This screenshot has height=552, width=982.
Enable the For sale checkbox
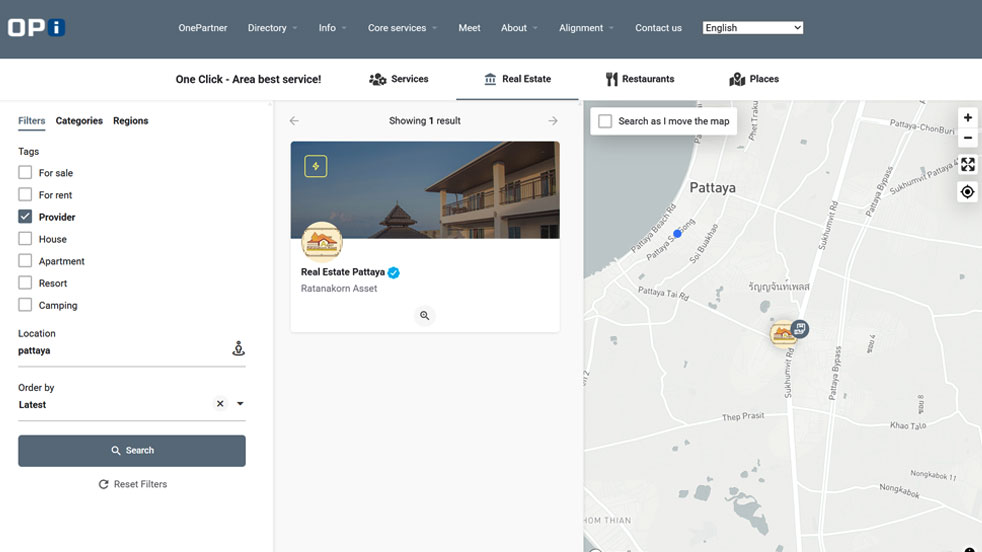tap(26, 173)
